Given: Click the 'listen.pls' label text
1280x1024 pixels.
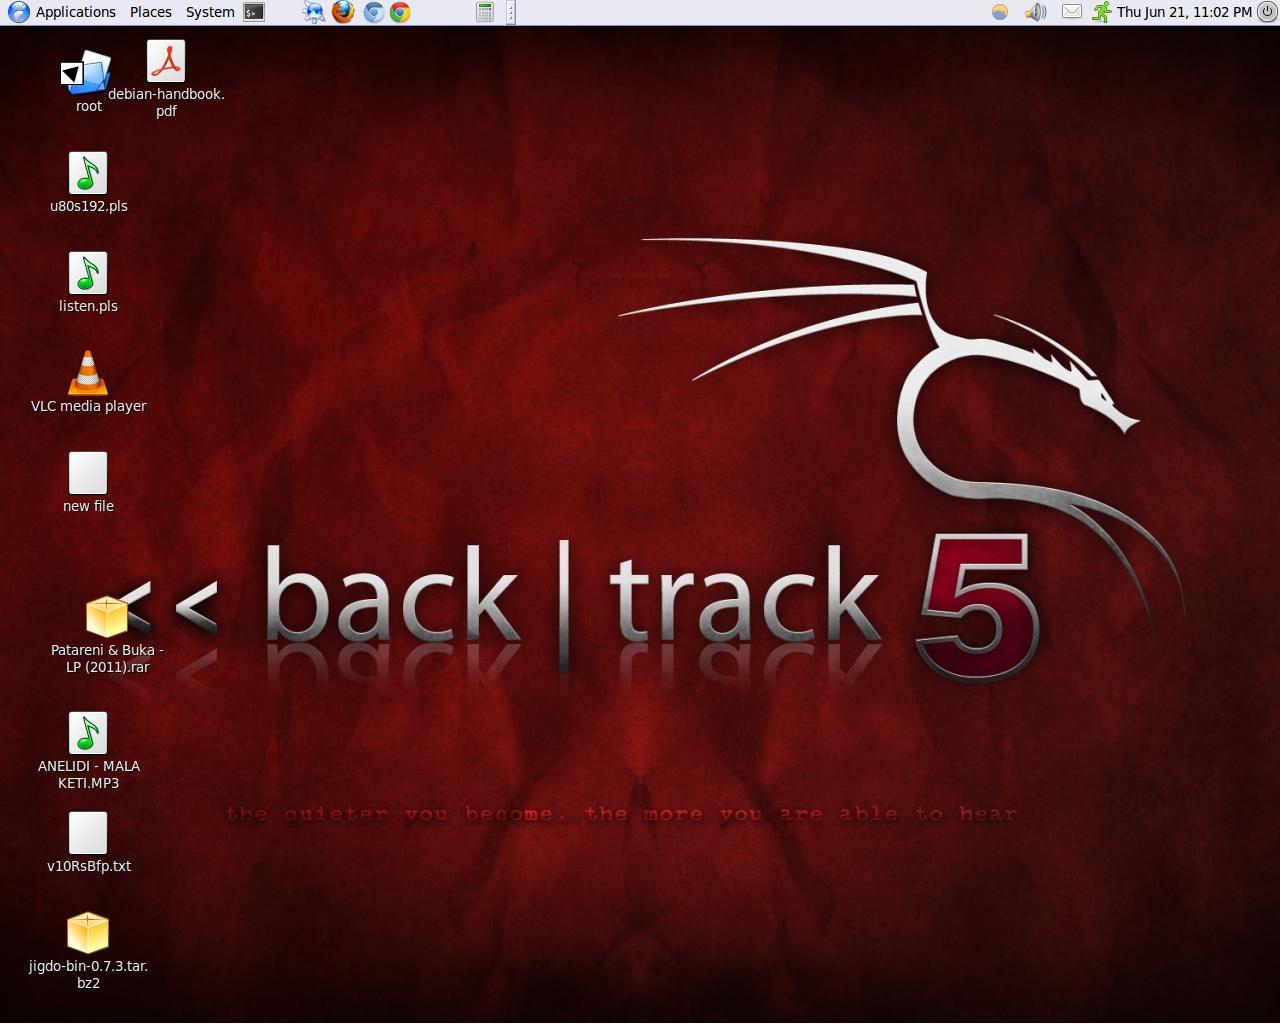Looking at the screenshot, I should tap(88, 306).
